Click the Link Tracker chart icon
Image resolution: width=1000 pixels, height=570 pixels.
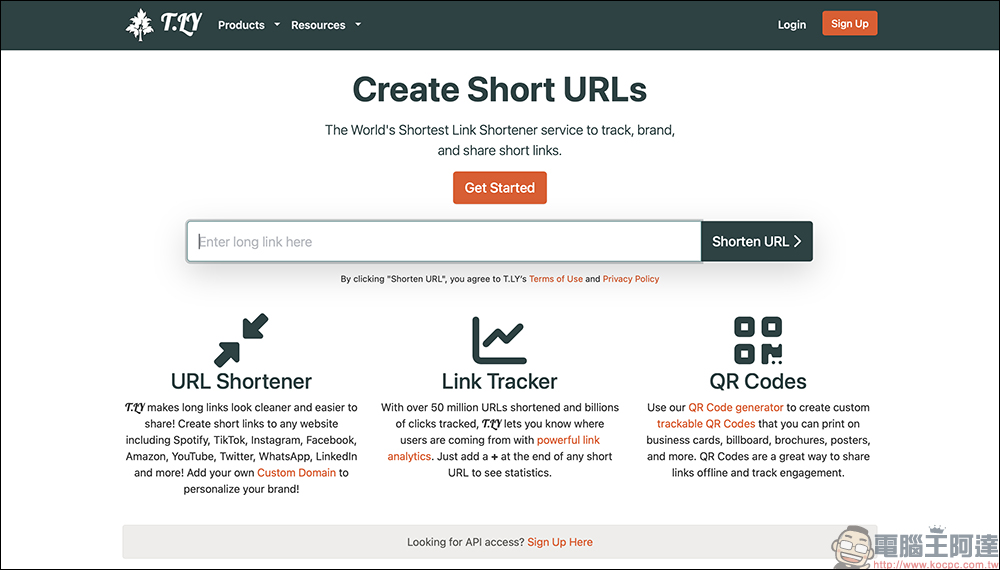pos(499,340)
